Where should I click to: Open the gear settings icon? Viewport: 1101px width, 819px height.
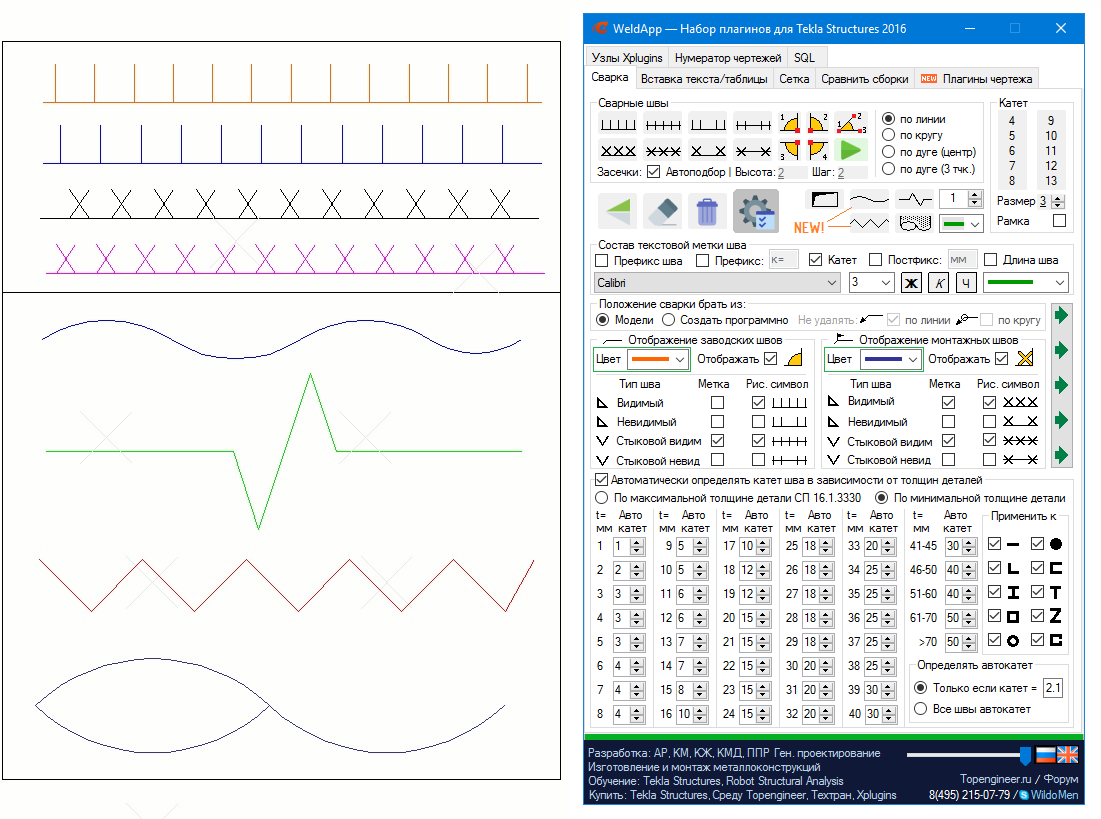[755, 212]
